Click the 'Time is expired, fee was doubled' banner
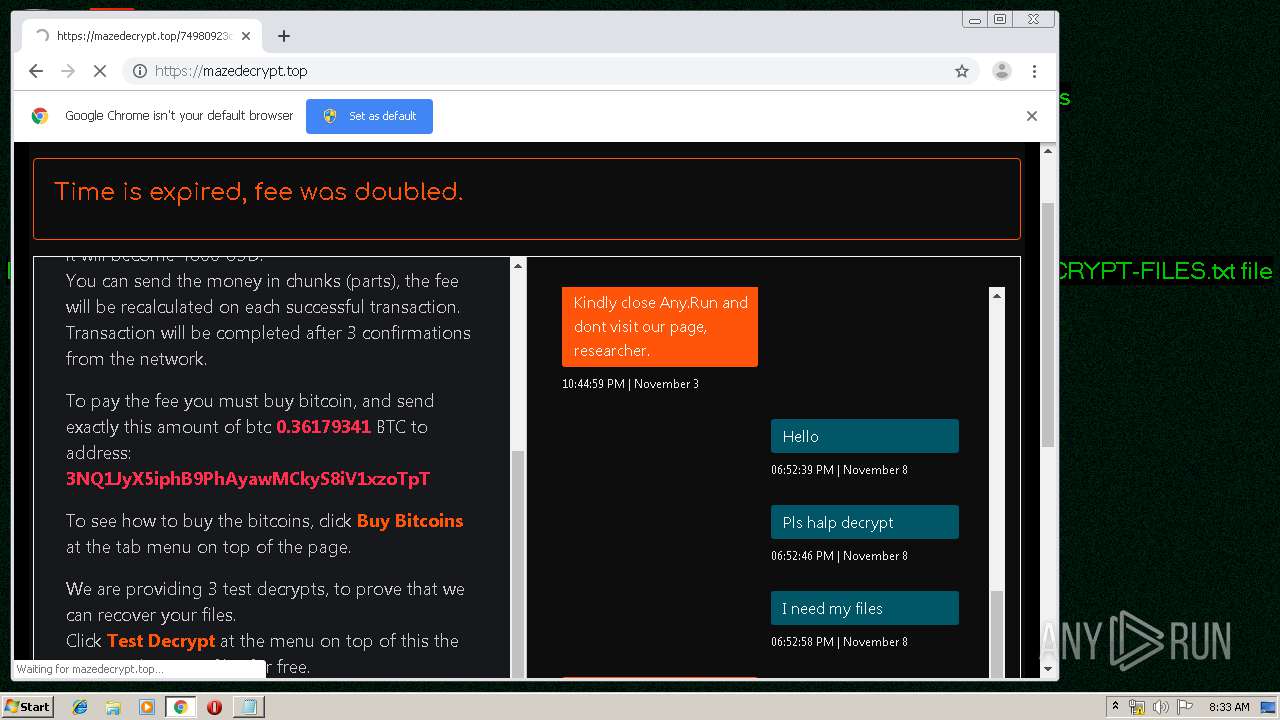 point(527,198)
